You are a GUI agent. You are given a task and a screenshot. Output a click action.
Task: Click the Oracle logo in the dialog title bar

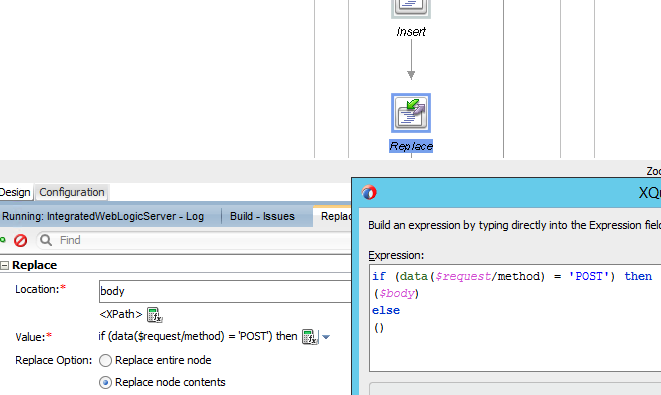[369, 193]
